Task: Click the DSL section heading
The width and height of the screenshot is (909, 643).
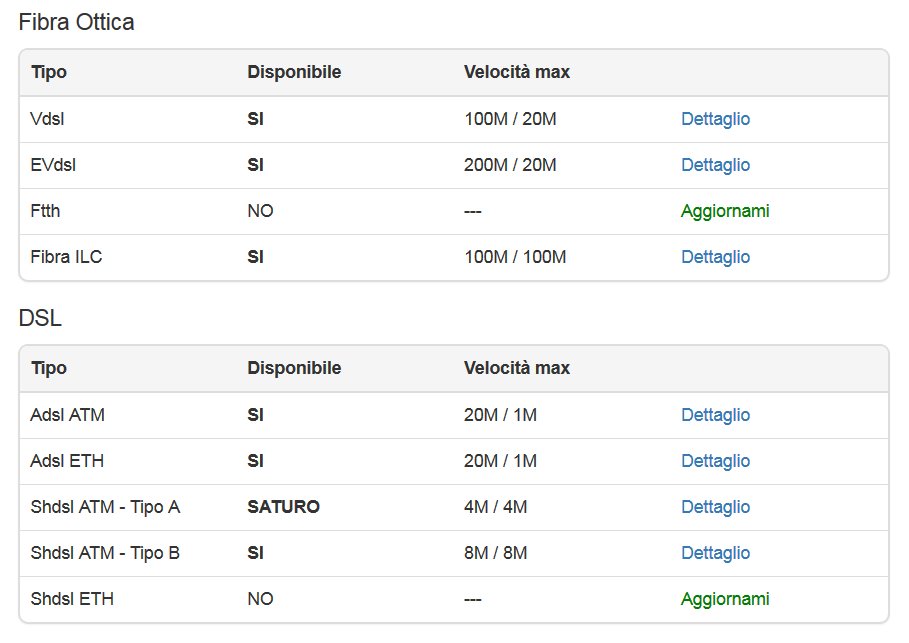Action: [x=40, y=318]
